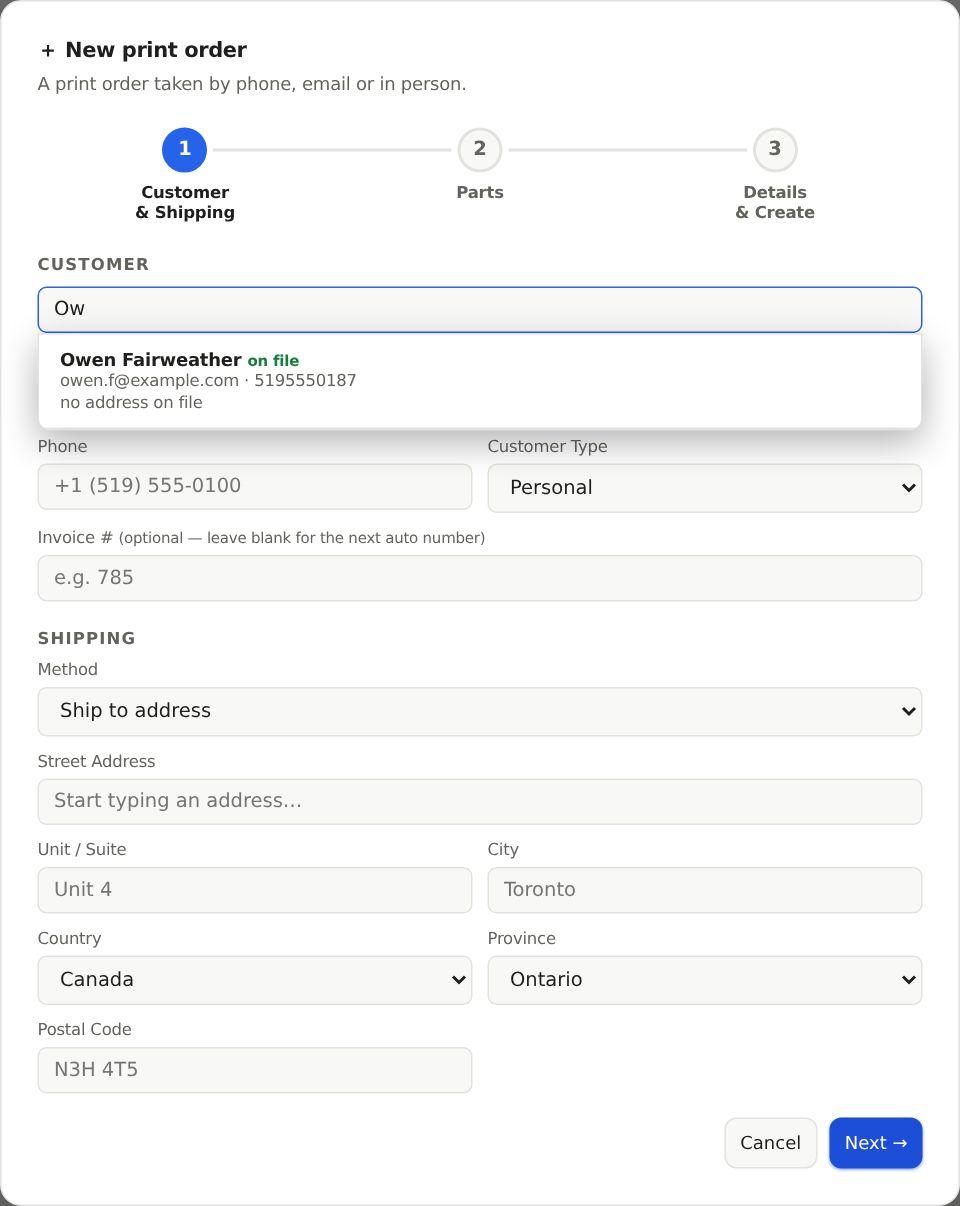Cancel the new print order

click(770, 1143)
